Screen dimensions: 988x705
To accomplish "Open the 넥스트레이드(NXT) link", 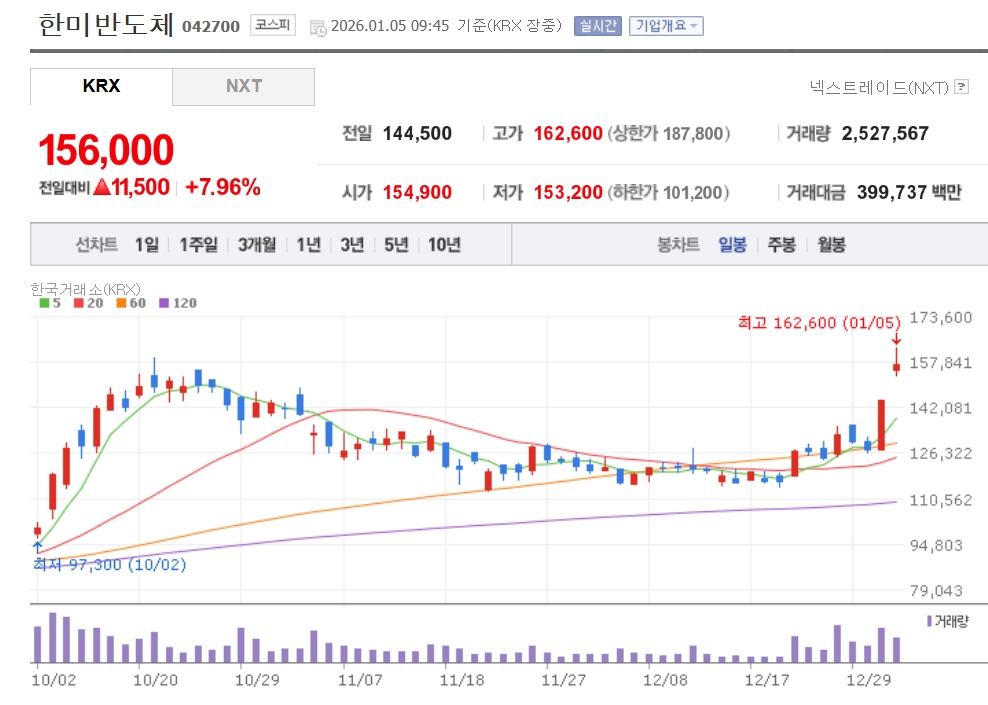I will (879, 87).
